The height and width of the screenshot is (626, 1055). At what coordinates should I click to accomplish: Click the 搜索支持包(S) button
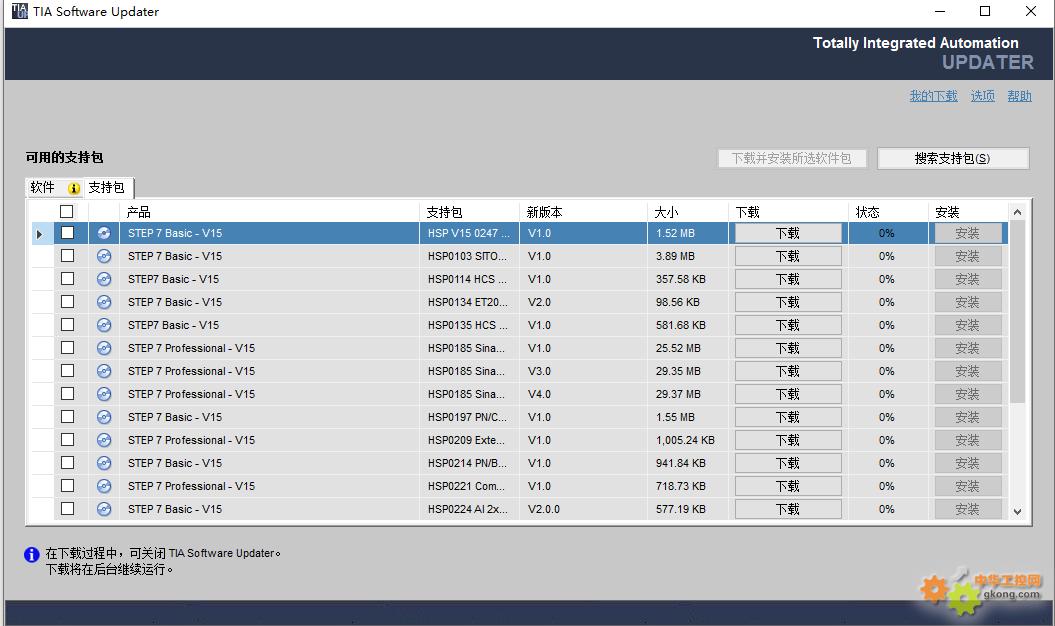953,158
